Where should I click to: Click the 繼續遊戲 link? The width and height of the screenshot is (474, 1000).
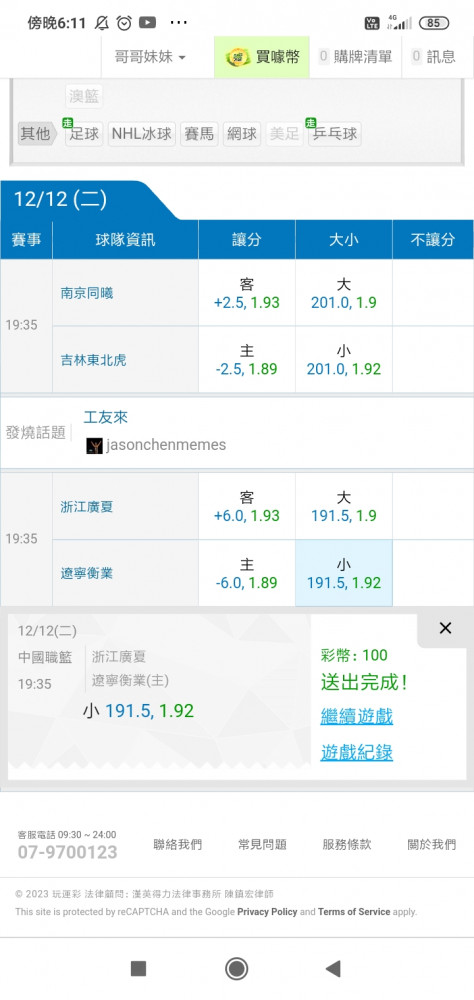tap(357, 716)
